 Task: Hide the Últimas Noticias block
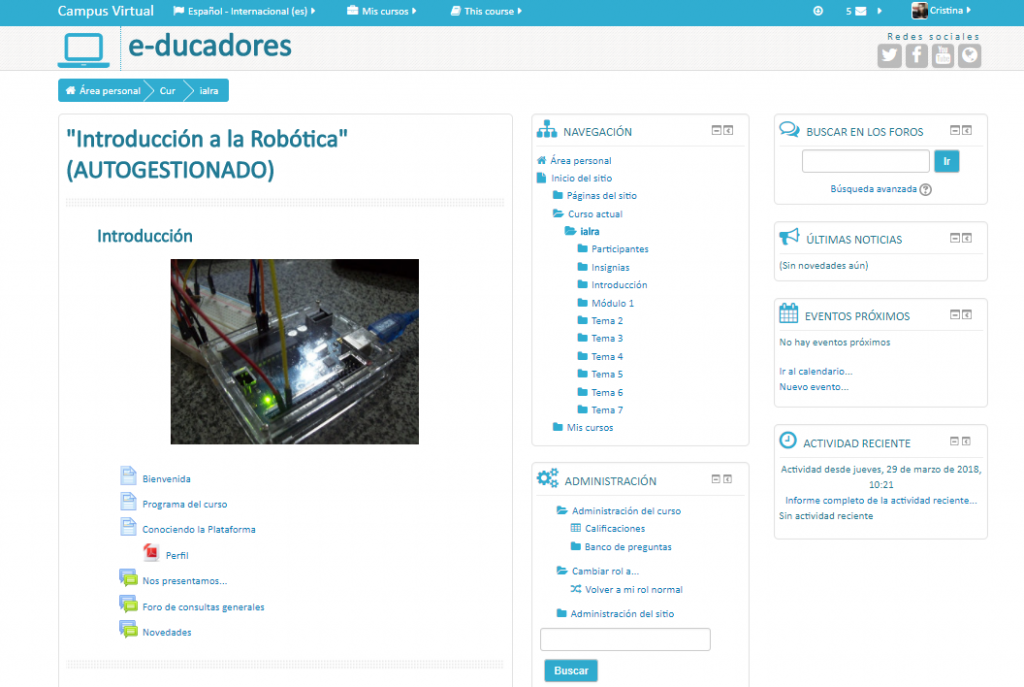[955, 238]
